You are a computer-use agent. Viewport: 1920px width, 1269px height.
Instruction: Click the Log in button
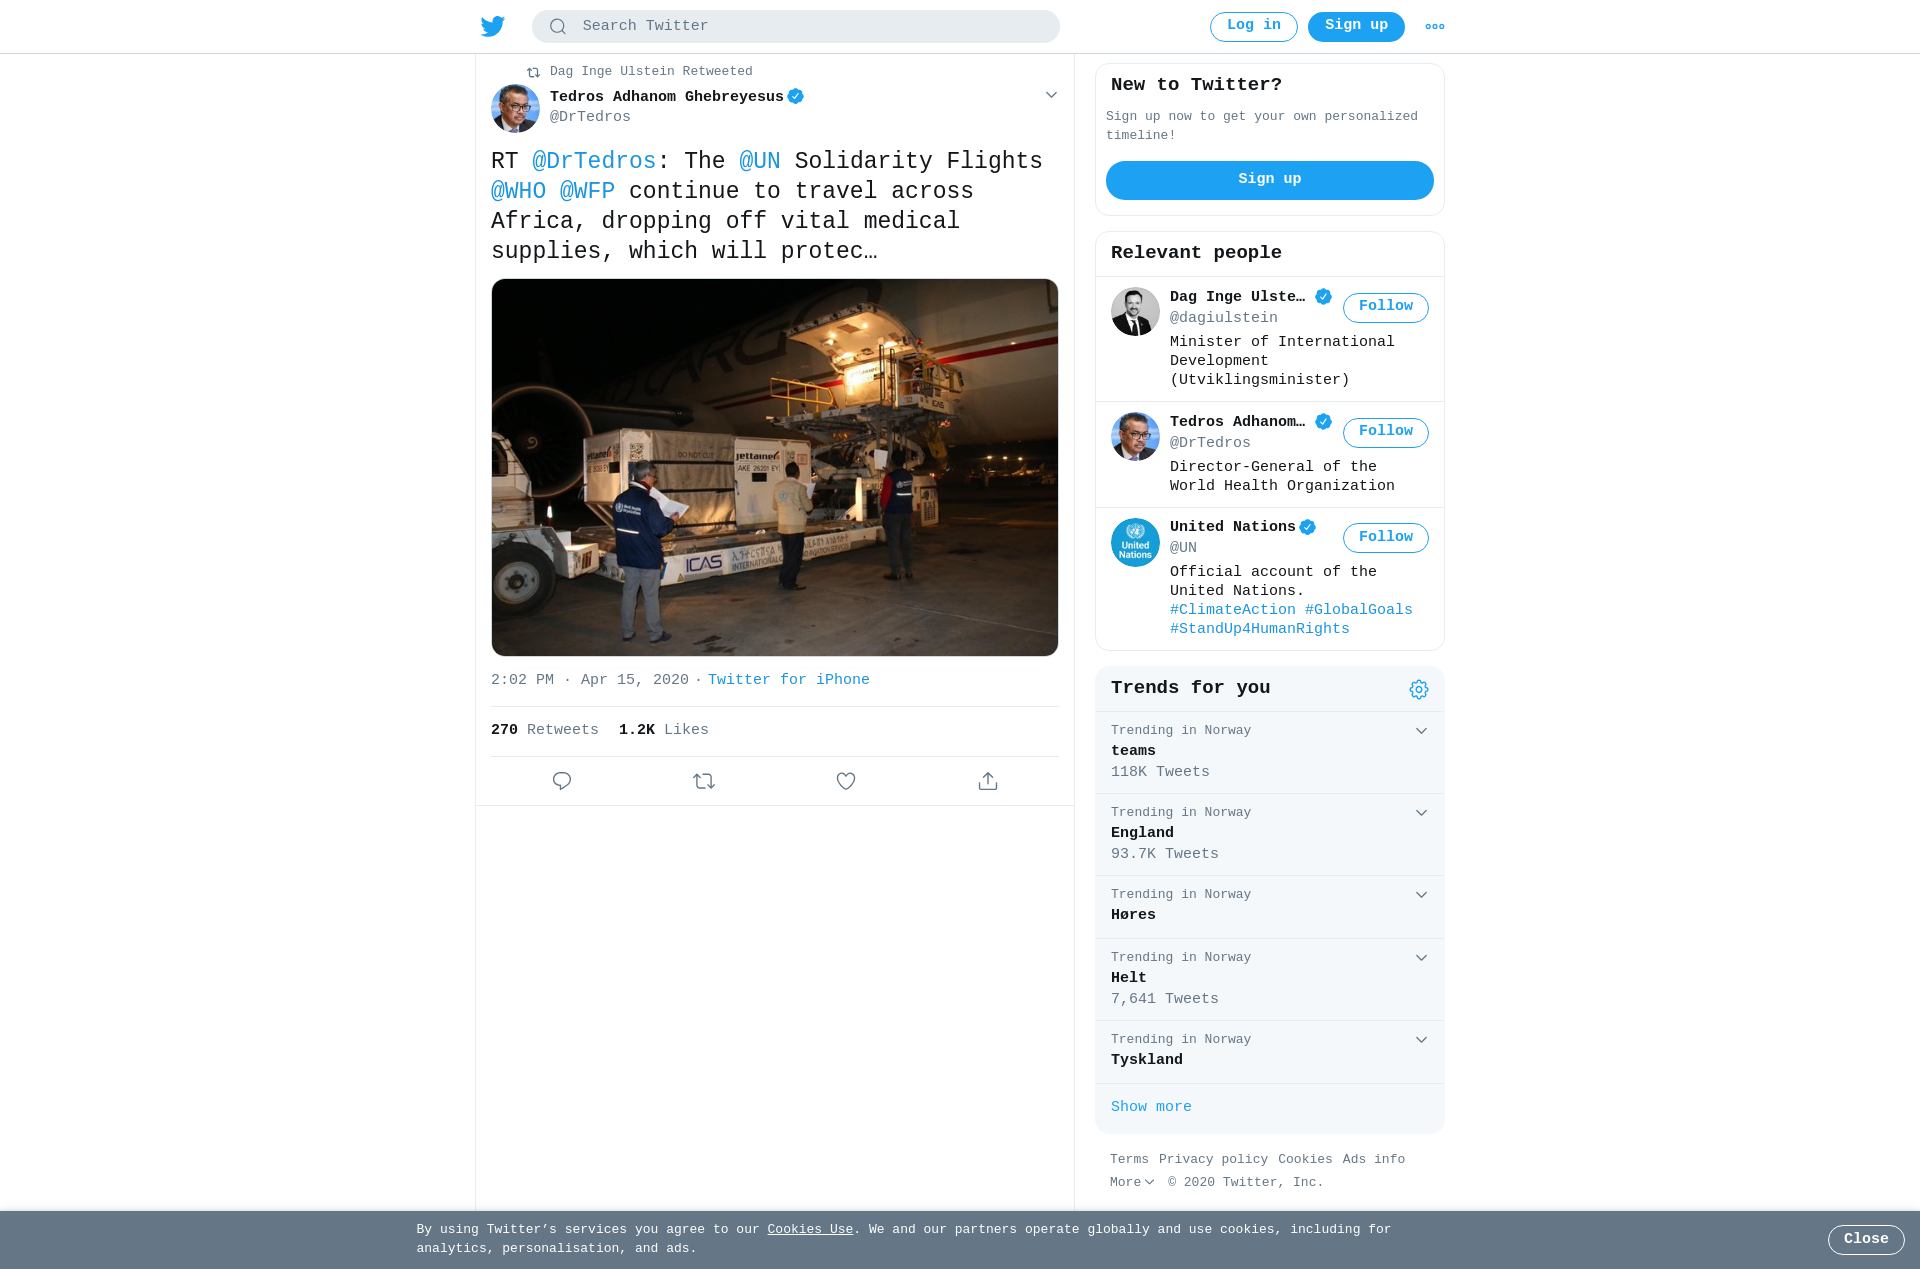coord(1254,27)
